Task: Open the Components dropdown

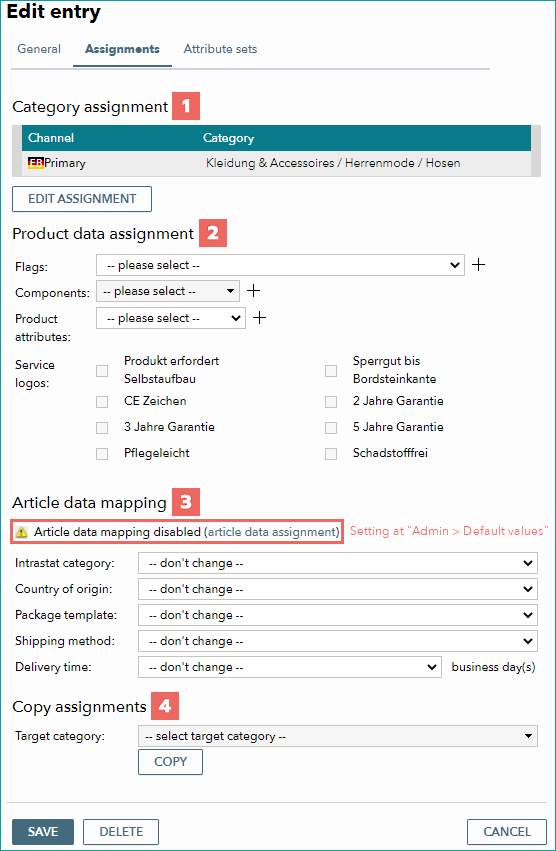Action: (x=168, y=291)
